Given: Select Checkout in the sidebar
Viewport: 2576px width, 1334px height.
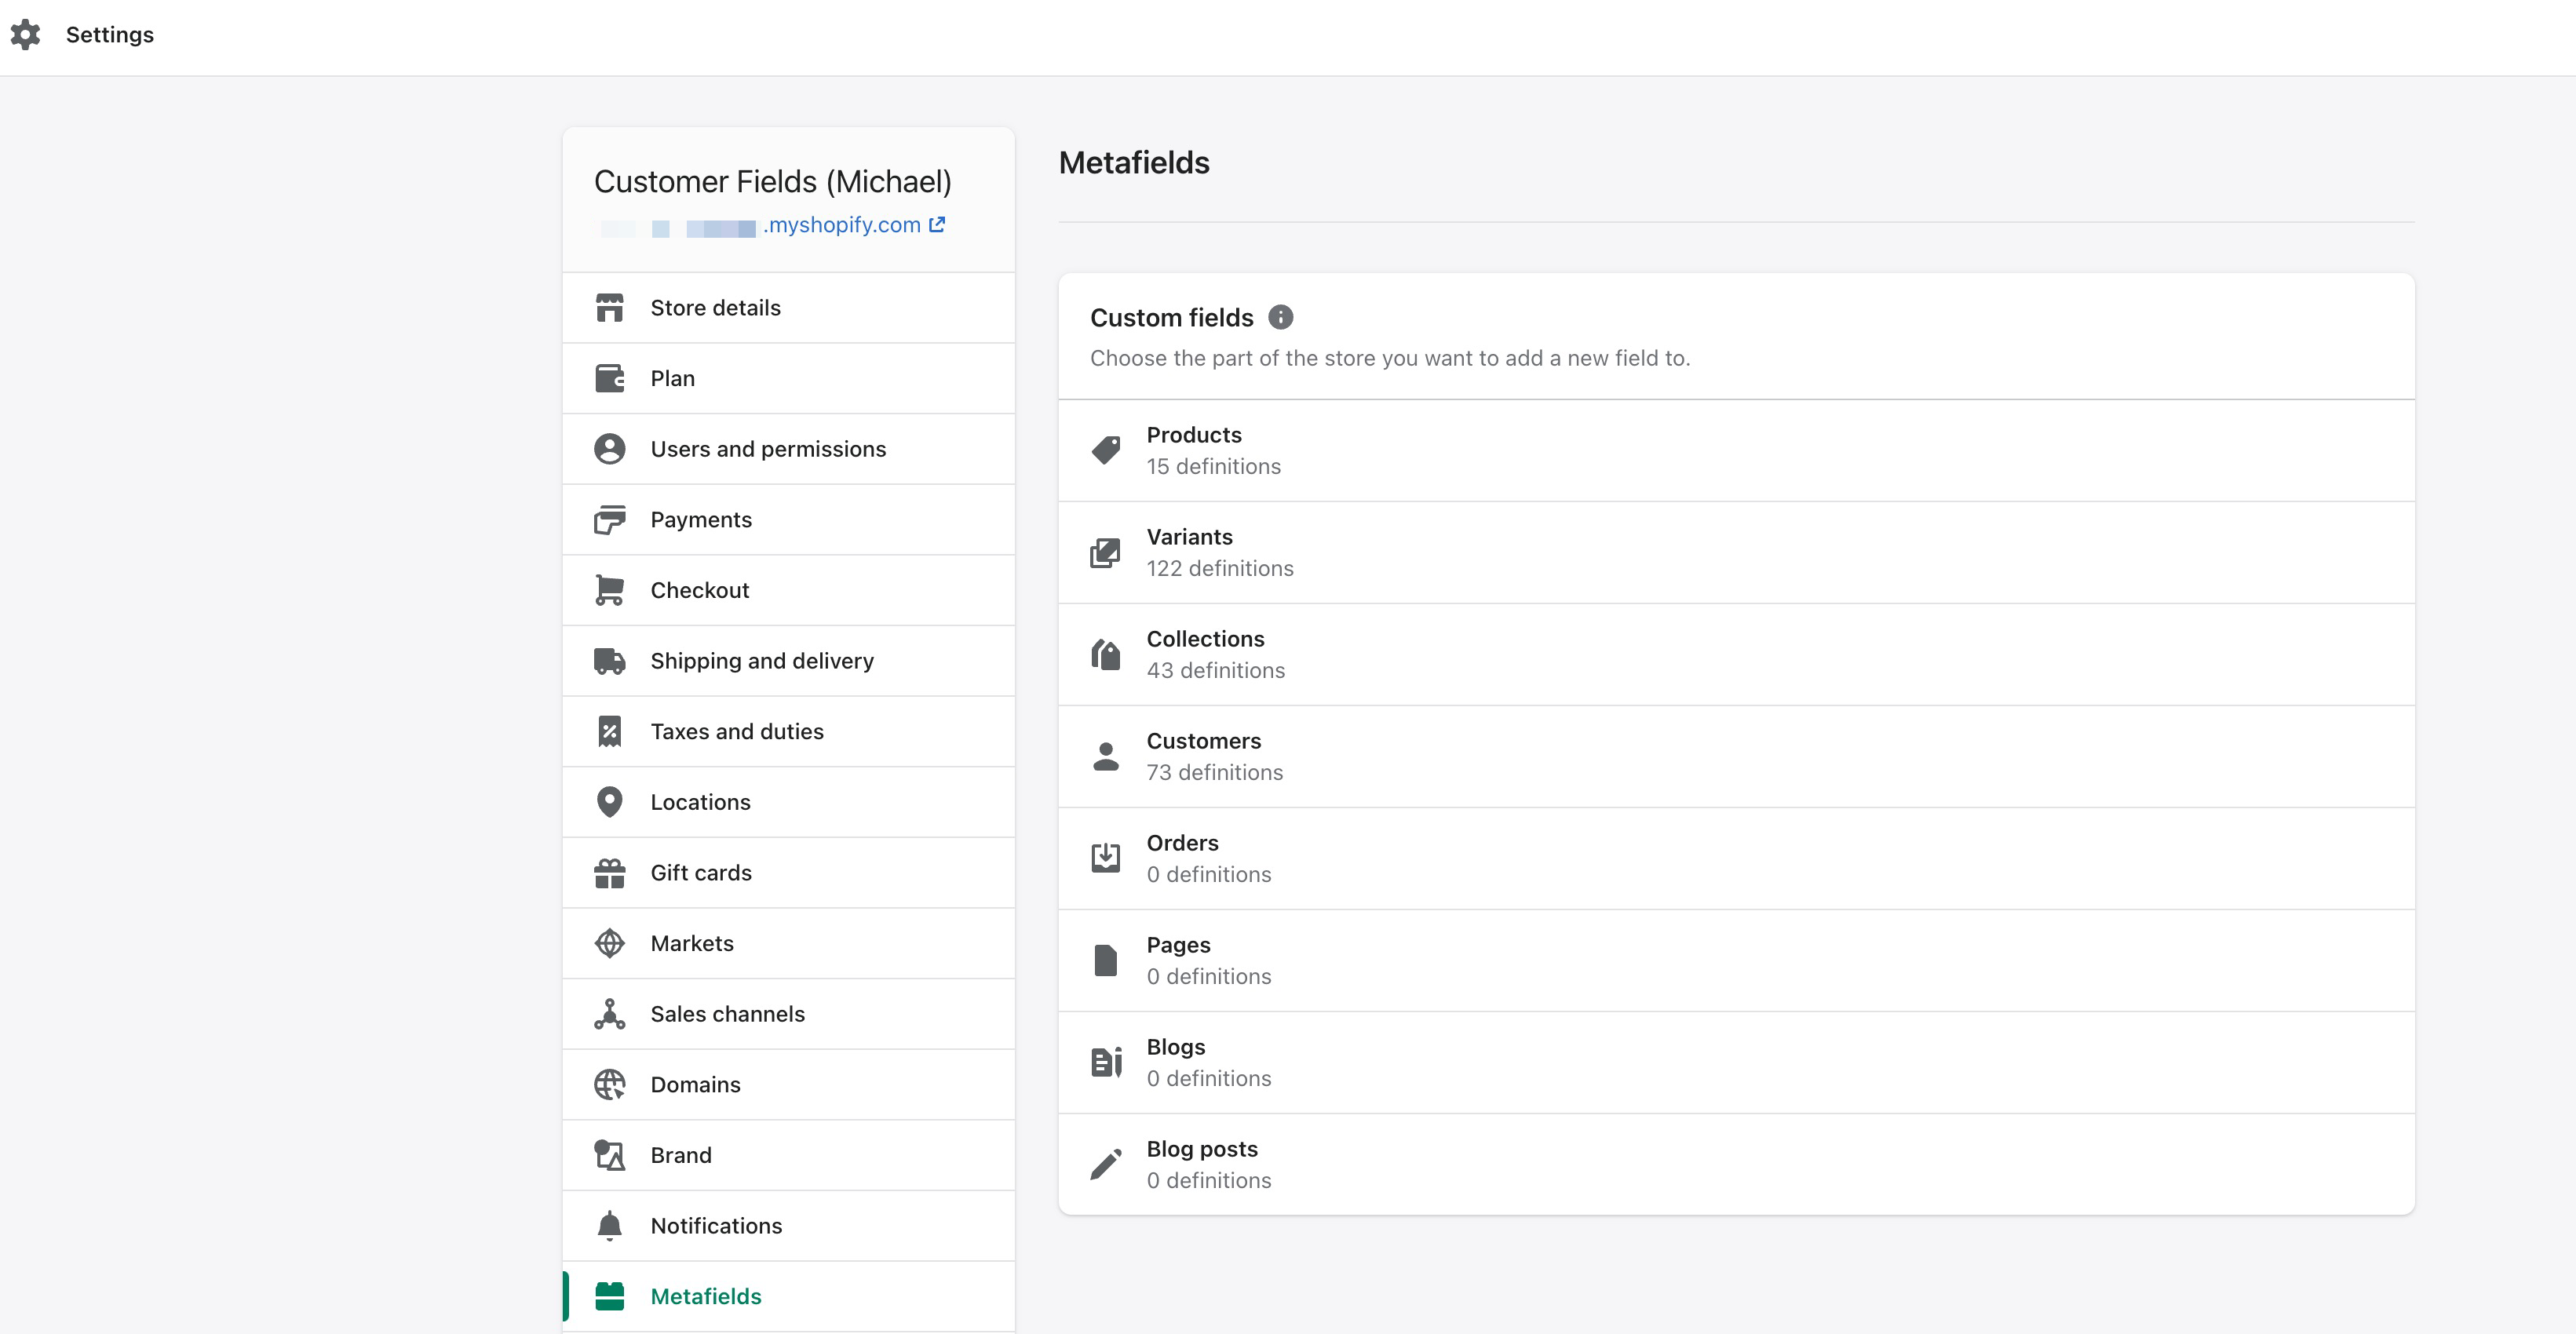Looking at the screenshot, I should tap(788, 590).
